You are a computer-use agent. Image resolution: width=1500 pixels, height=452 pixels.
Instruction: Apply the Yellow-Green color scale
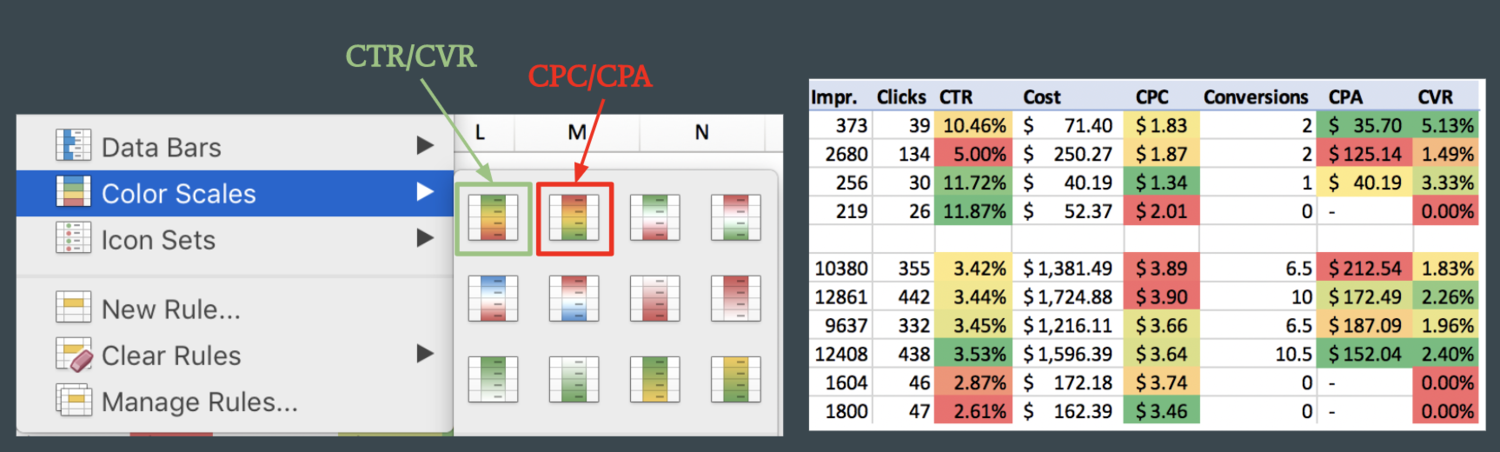coord(736,379)
